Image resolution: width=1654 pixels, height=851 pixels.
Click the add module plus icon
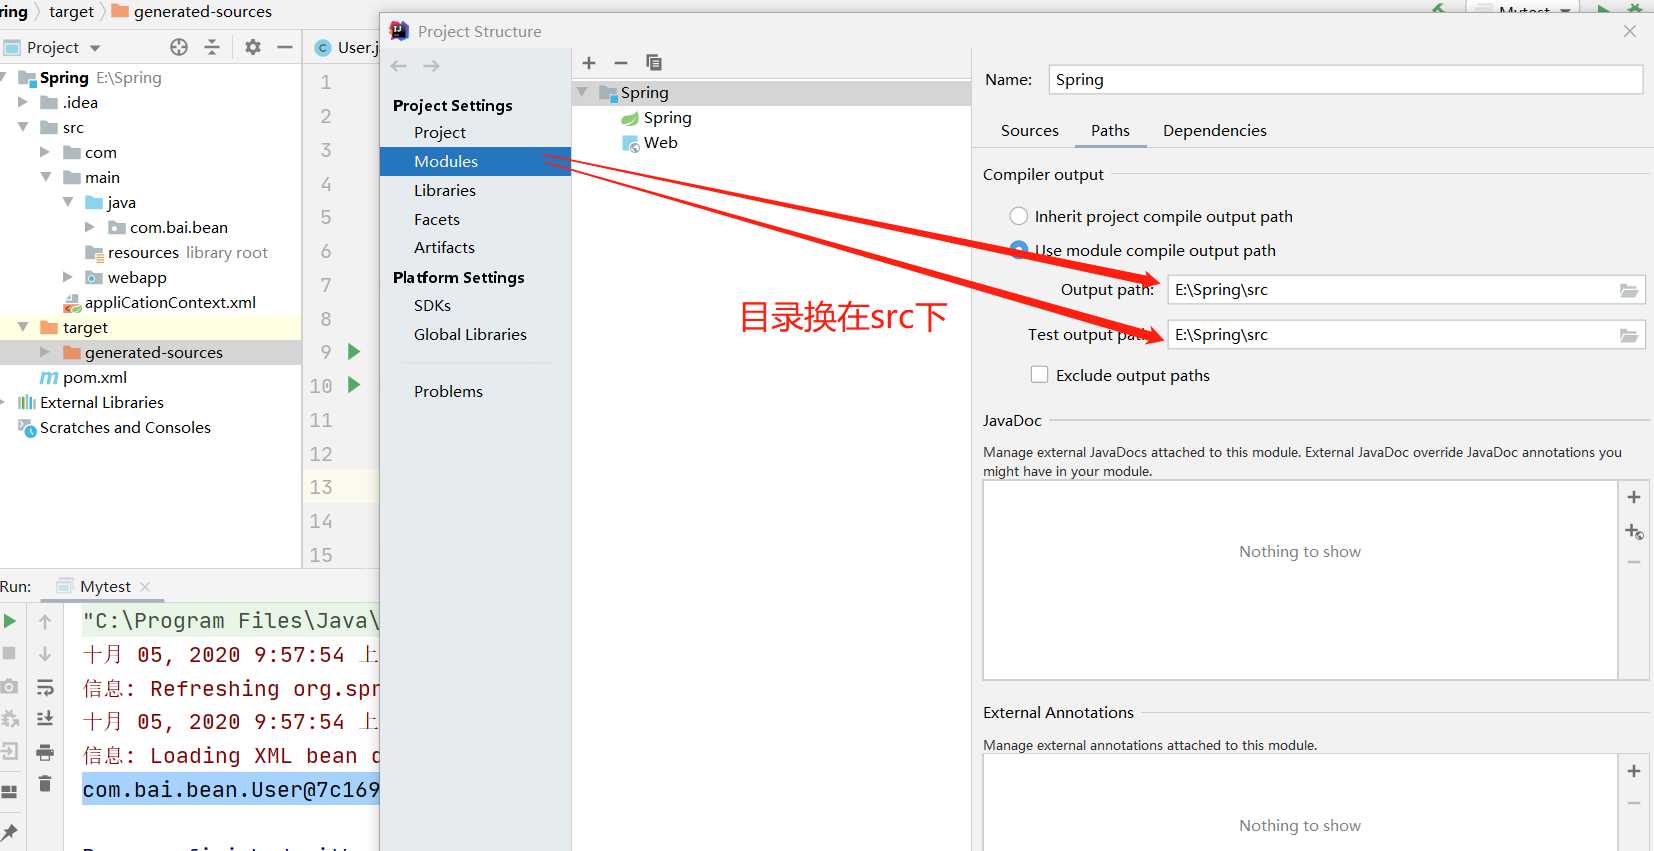tap(589, 63)
